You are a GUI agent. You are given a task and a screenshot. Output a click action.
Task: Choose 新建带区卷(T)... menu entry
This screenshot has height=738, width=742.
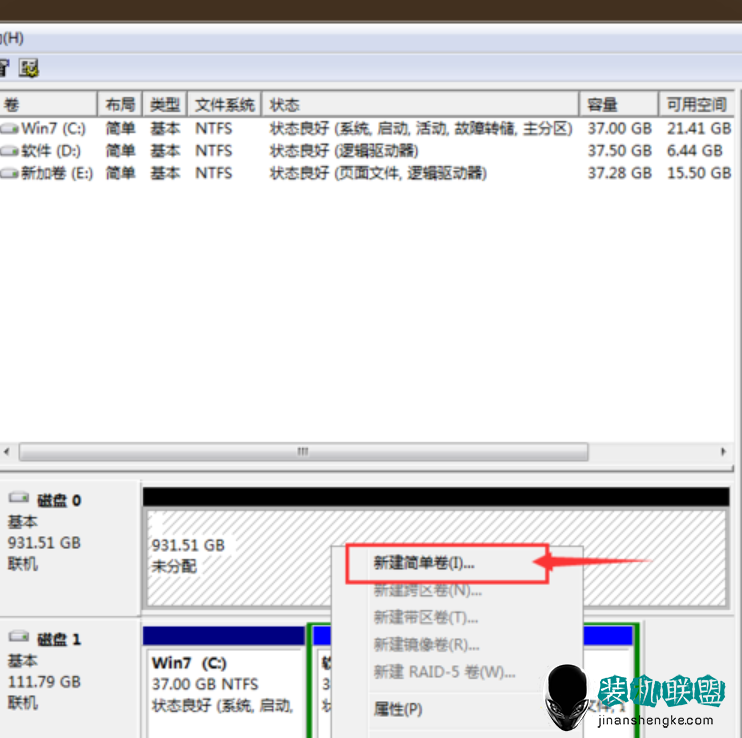click(x=425, y=617)
